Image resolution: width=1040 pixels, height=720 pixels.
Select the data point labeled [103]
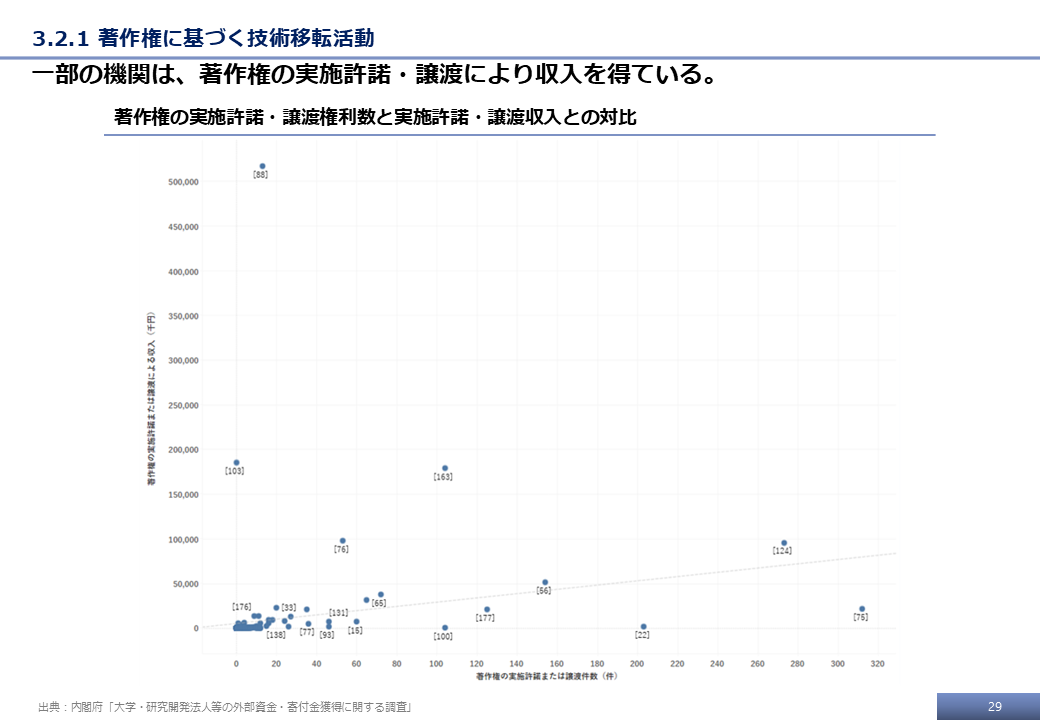coord(236,462)
